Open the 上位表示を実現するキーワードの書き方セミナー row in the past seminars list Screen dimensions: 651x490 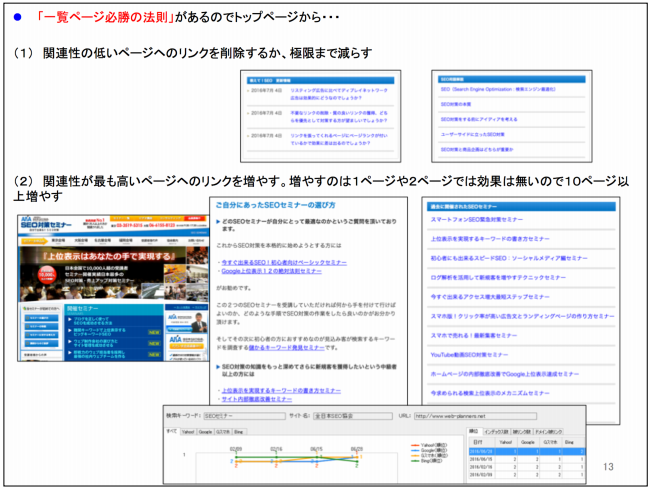coord(490,239)
